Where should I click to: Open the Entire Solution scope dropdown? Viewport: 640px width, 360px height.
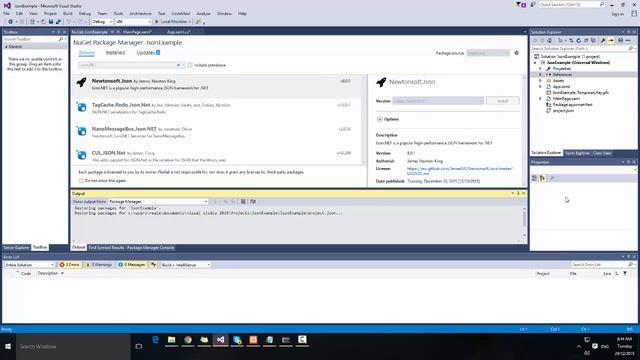pos(29,265)
